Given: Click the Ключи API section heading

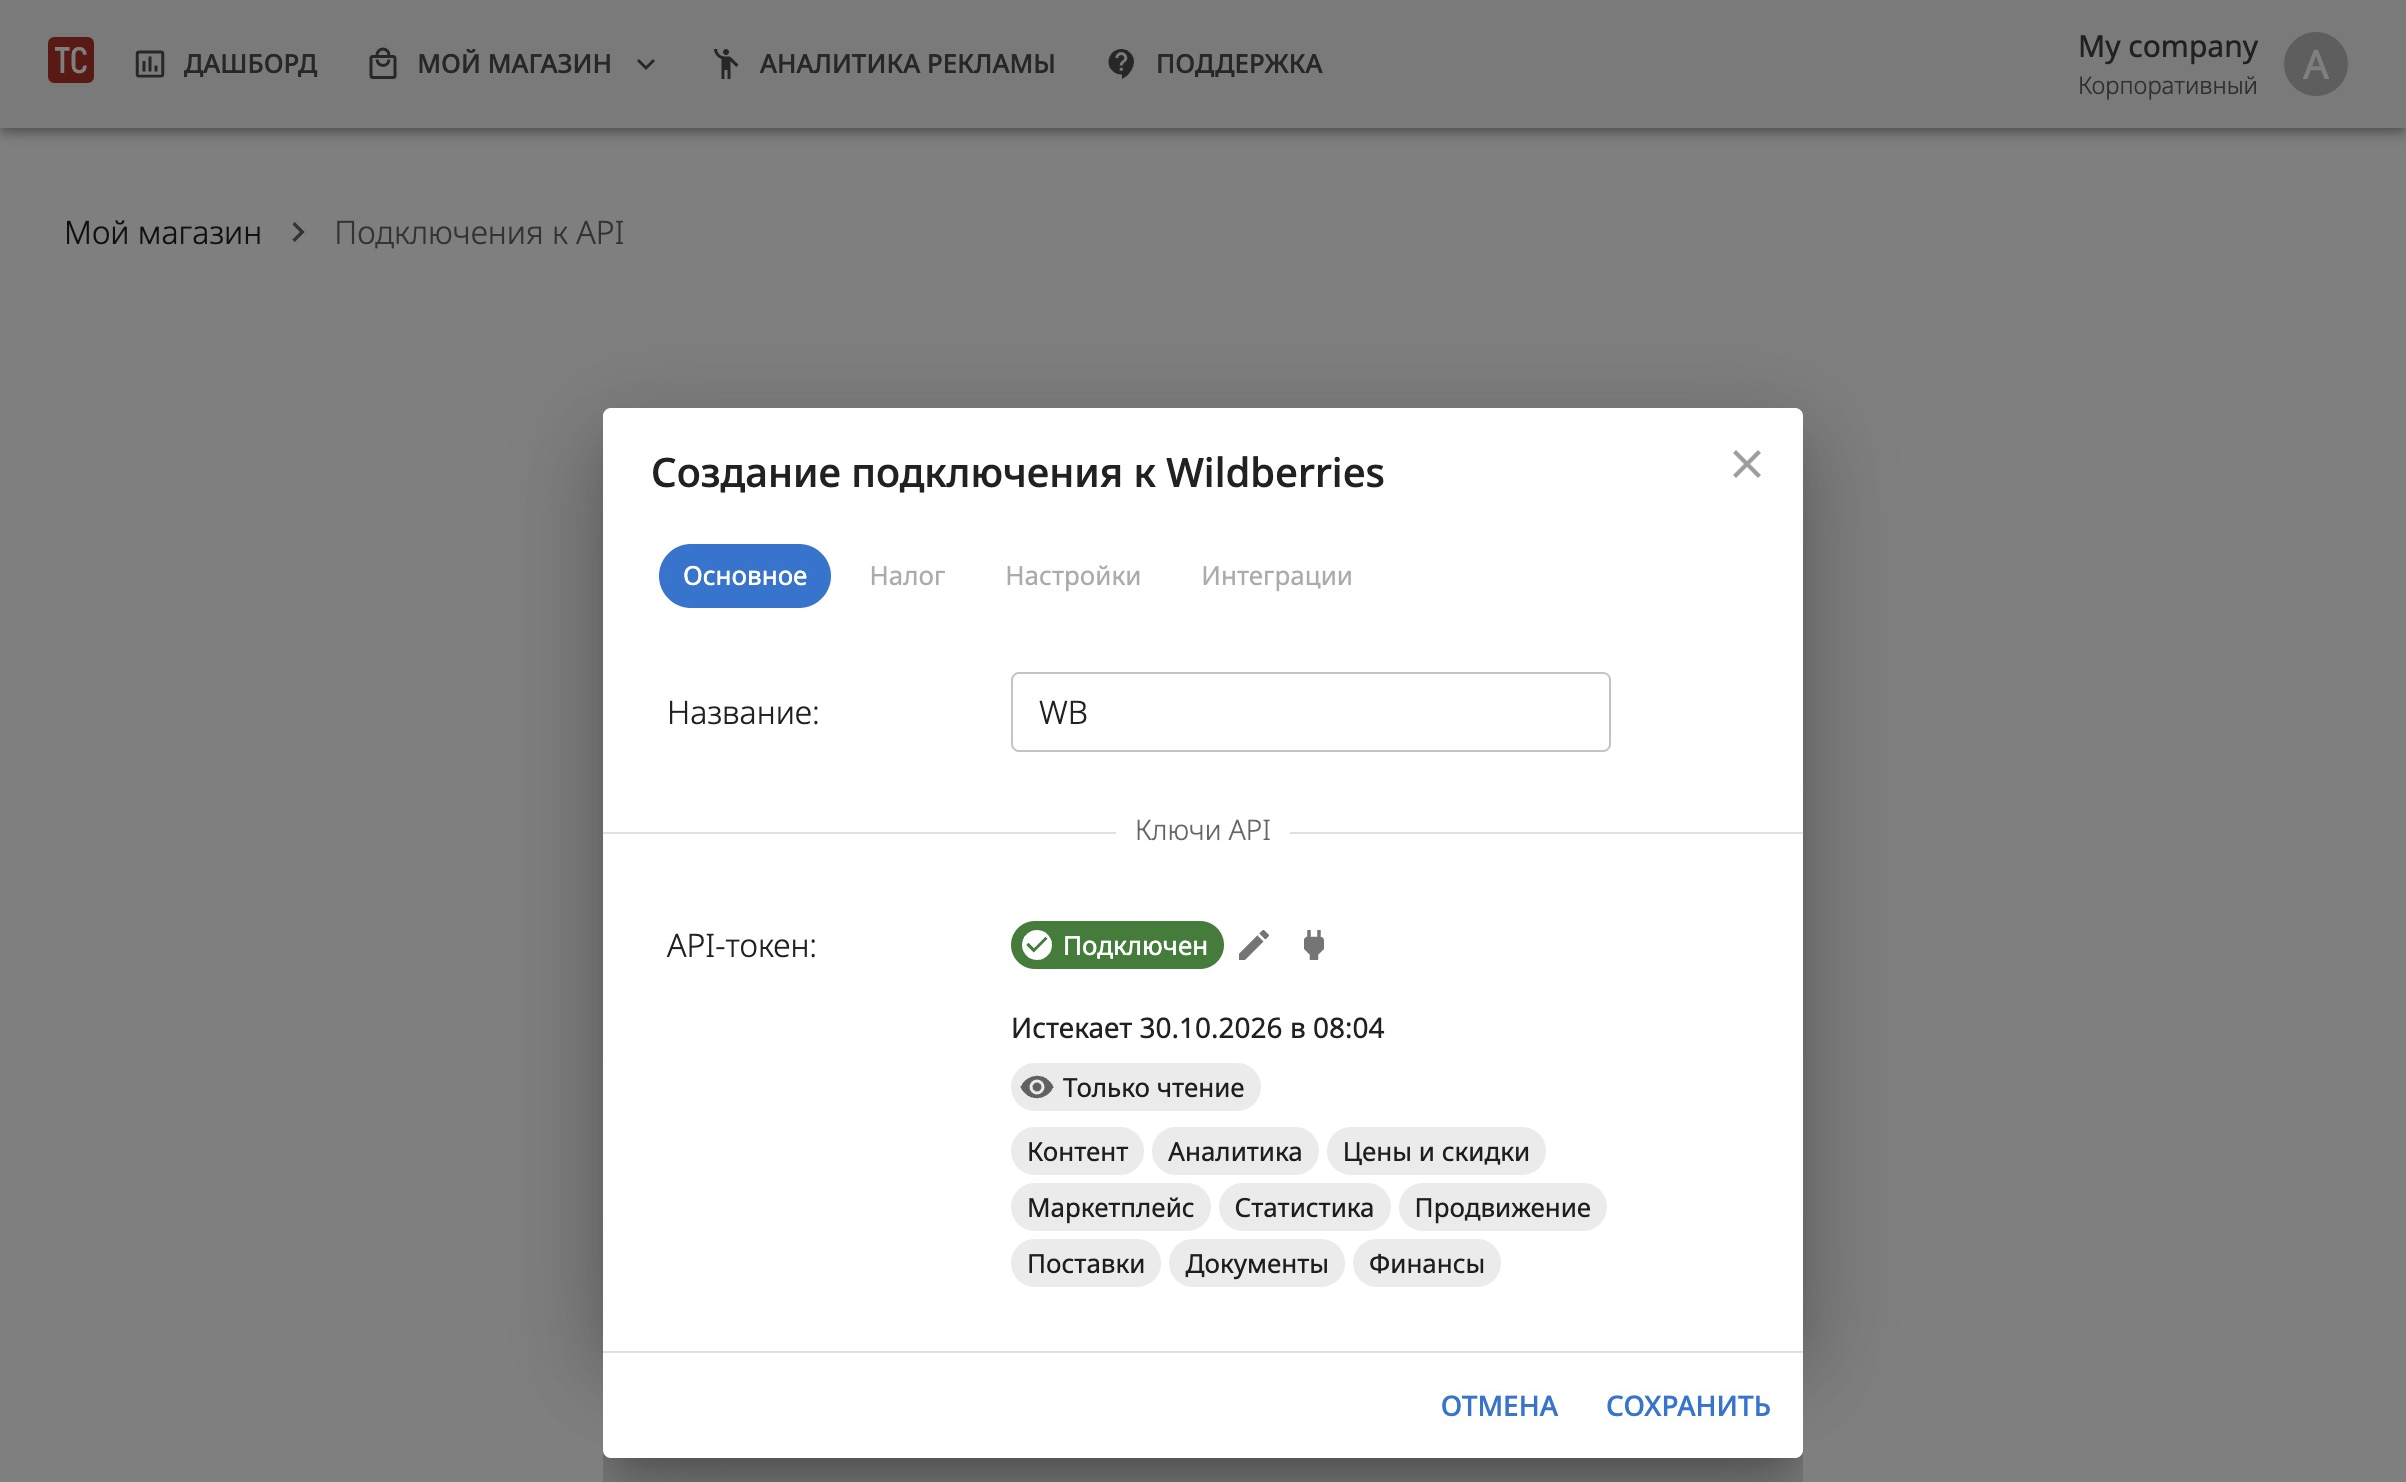Looking at the screenshot, I should click(x=1203, y=830).
